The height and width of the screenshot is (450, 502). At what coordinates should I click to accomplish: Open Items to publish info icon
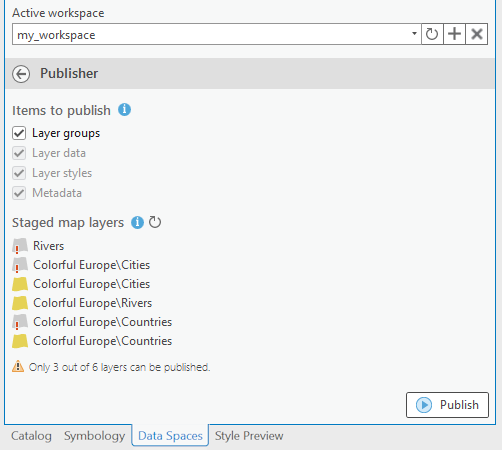124,109
